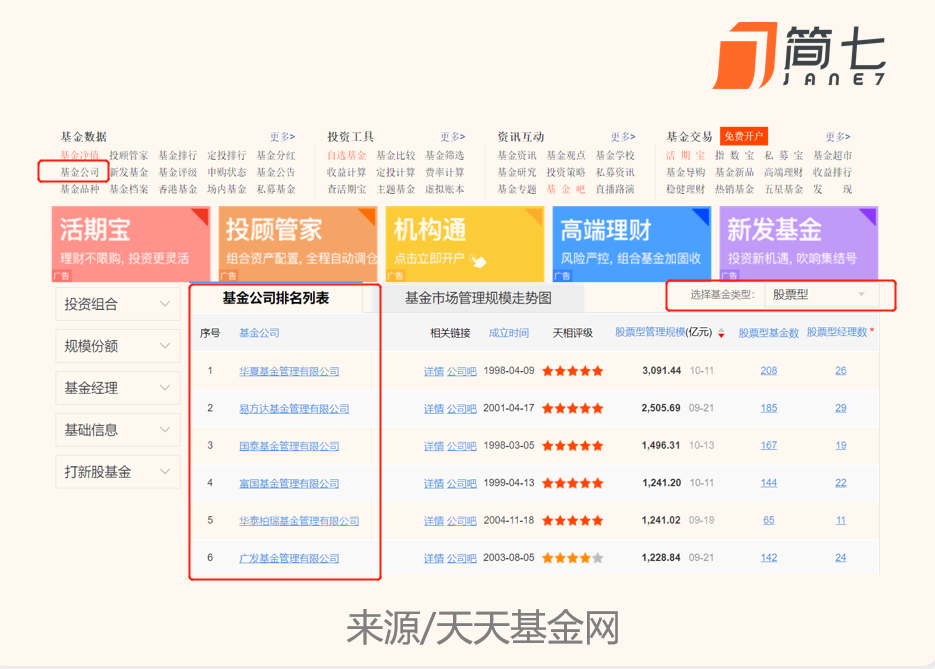Open the 基金公司 link under 基金数据
This screenshot has width=935, height=669.
(x=79, y=172)
